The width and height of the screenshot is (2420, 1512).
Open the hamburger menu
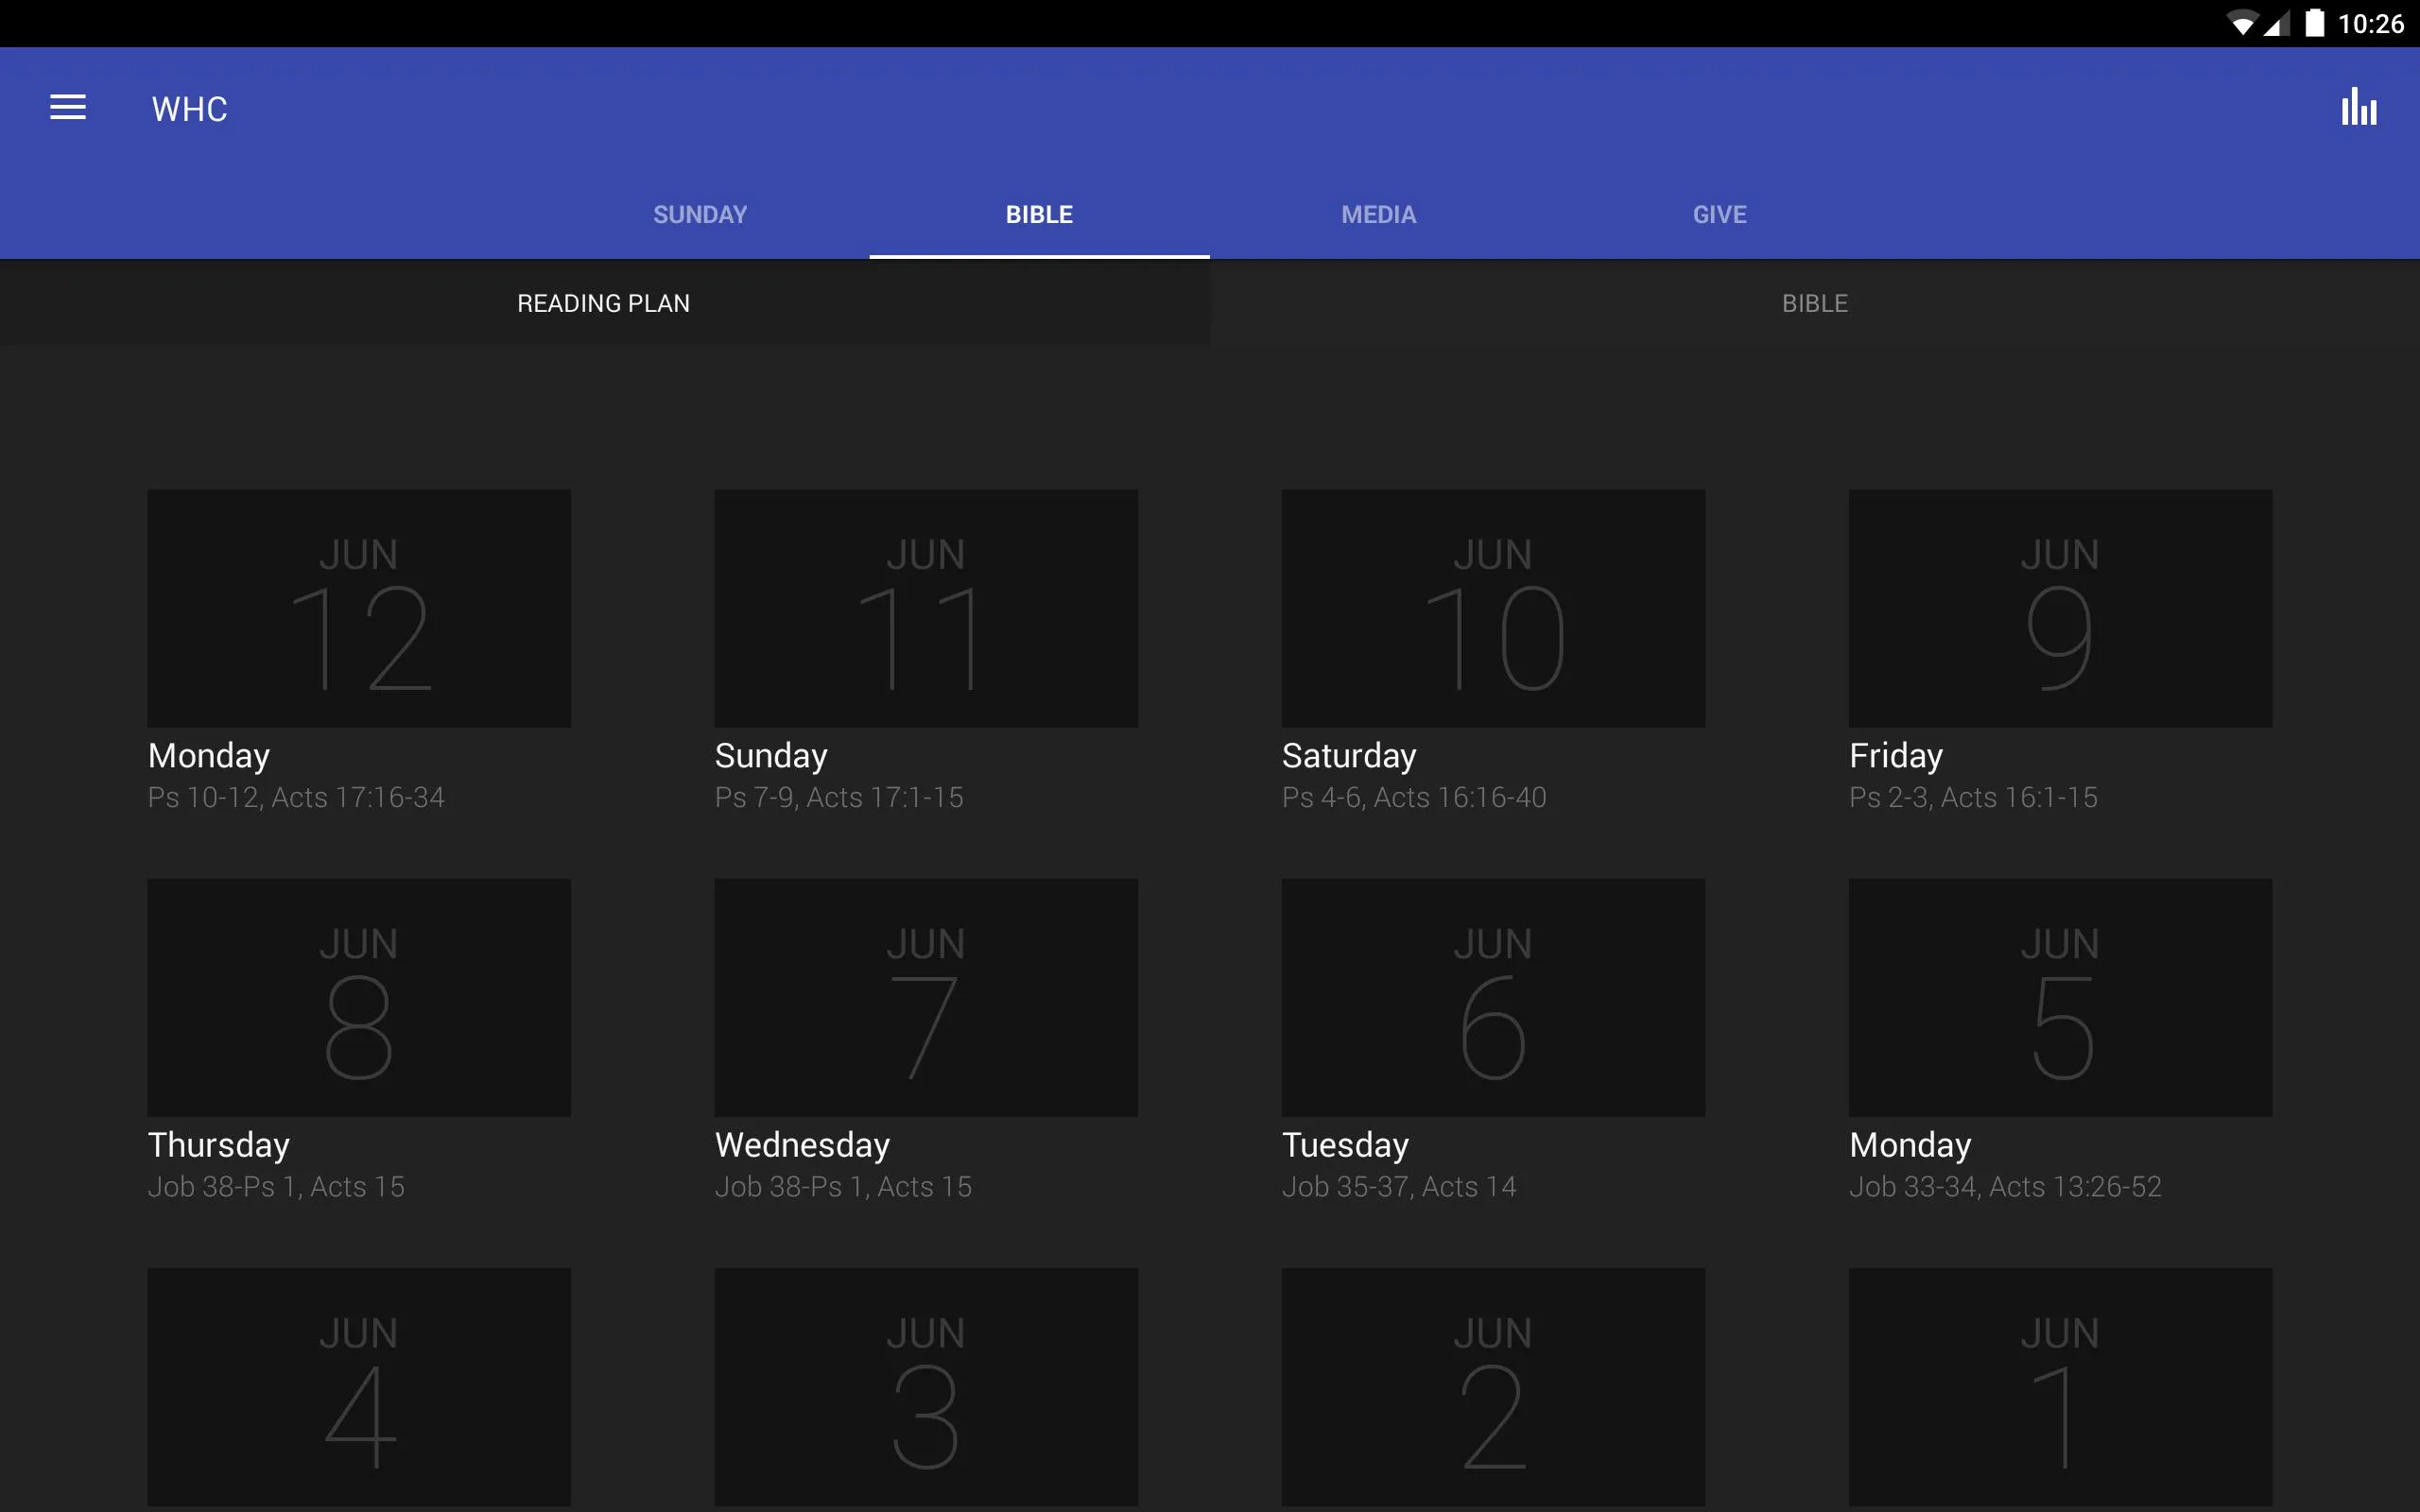66,106
